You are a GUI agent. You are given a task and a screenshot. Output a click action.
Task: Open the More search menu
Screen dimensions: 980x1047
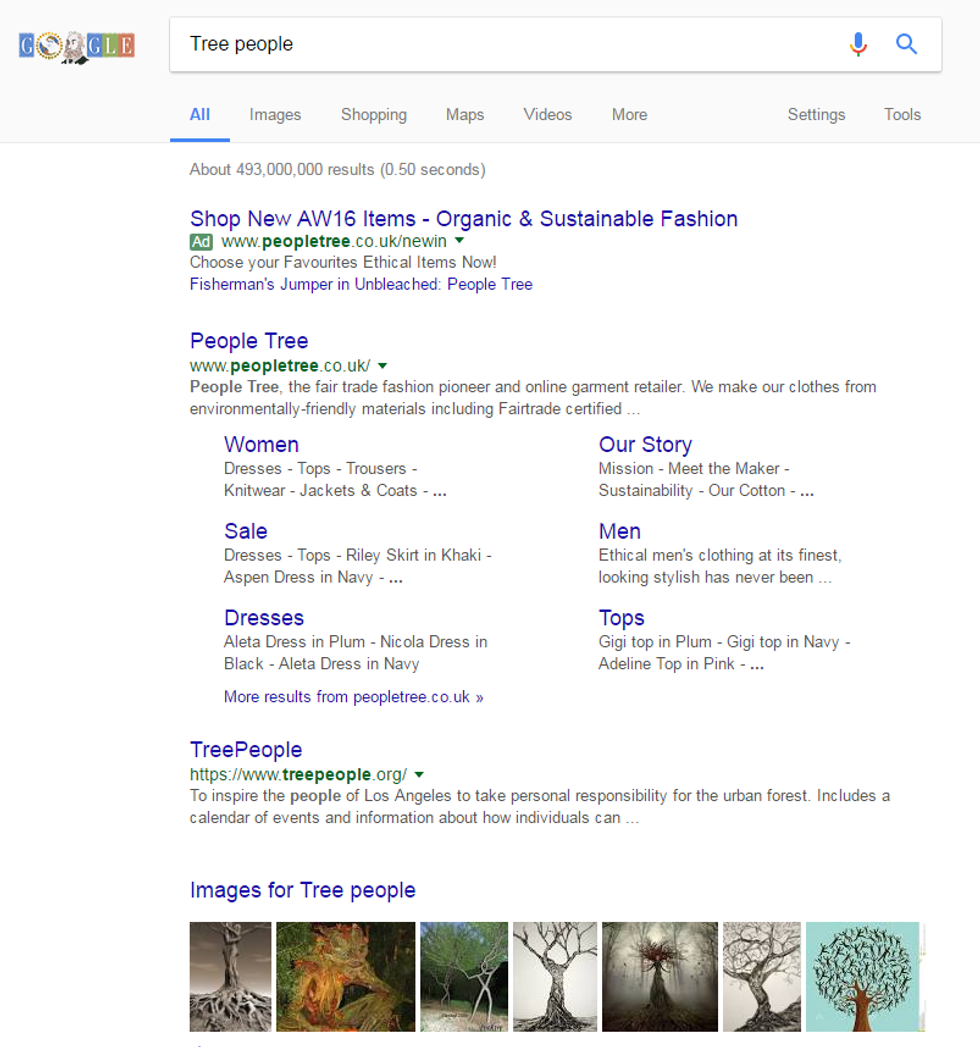coord(629,115)
